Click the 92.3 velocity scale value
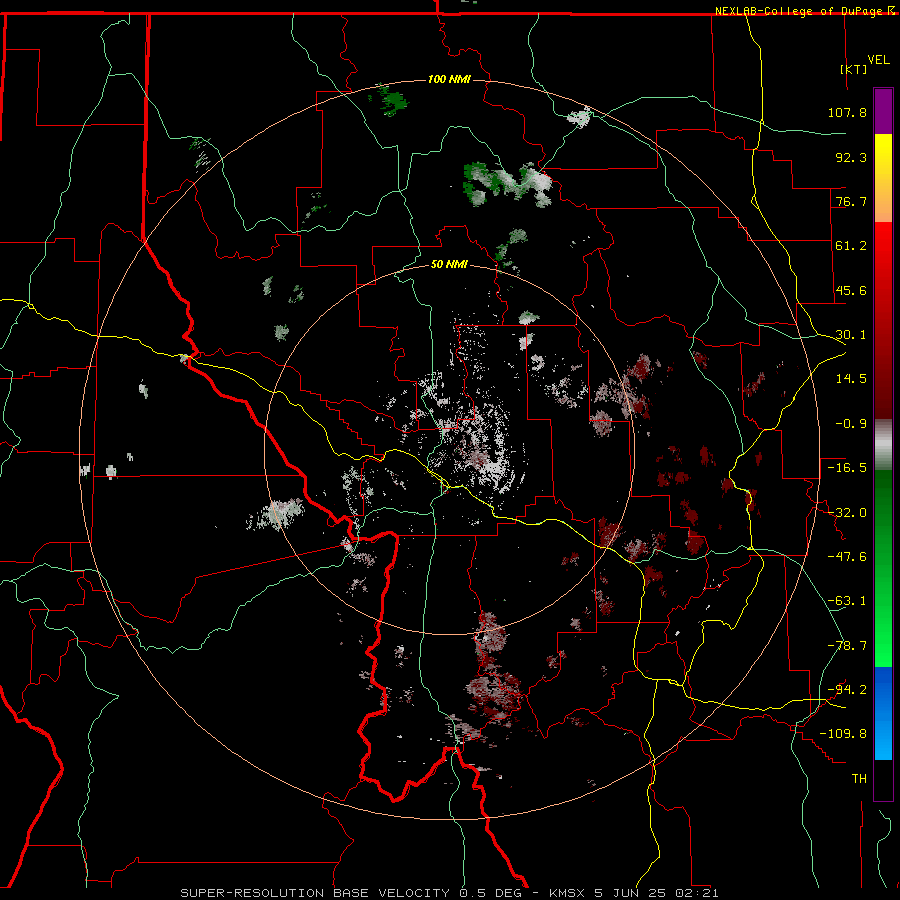This screenshot has width=900, height=900. click(x=851, y=157)
